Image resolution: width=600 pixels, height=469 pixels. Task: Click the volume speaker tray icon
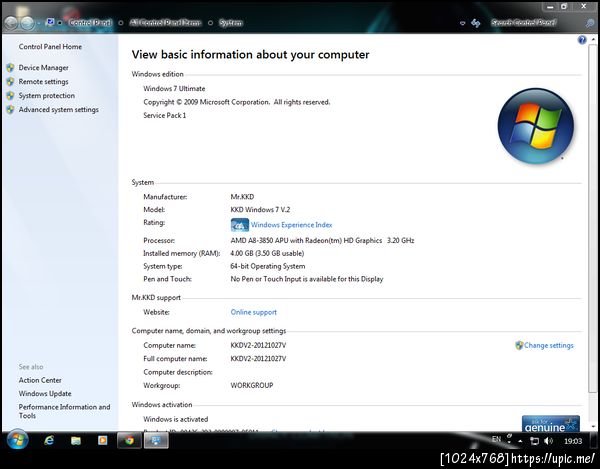(549, 441)
